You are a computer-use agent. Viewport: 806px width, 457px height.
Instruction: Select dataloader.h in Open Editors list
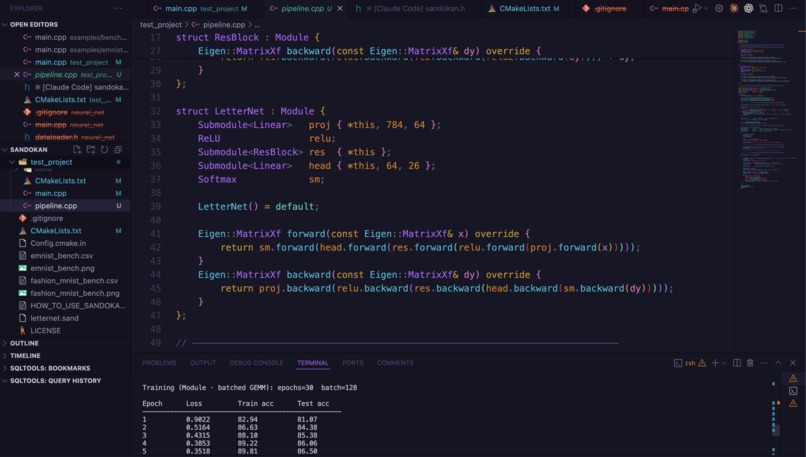(x=65, y=137)
